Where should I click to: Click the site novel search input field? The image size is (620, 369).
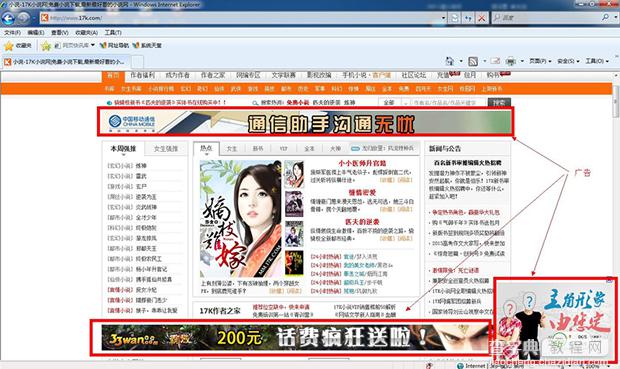[x=448, y=103]
